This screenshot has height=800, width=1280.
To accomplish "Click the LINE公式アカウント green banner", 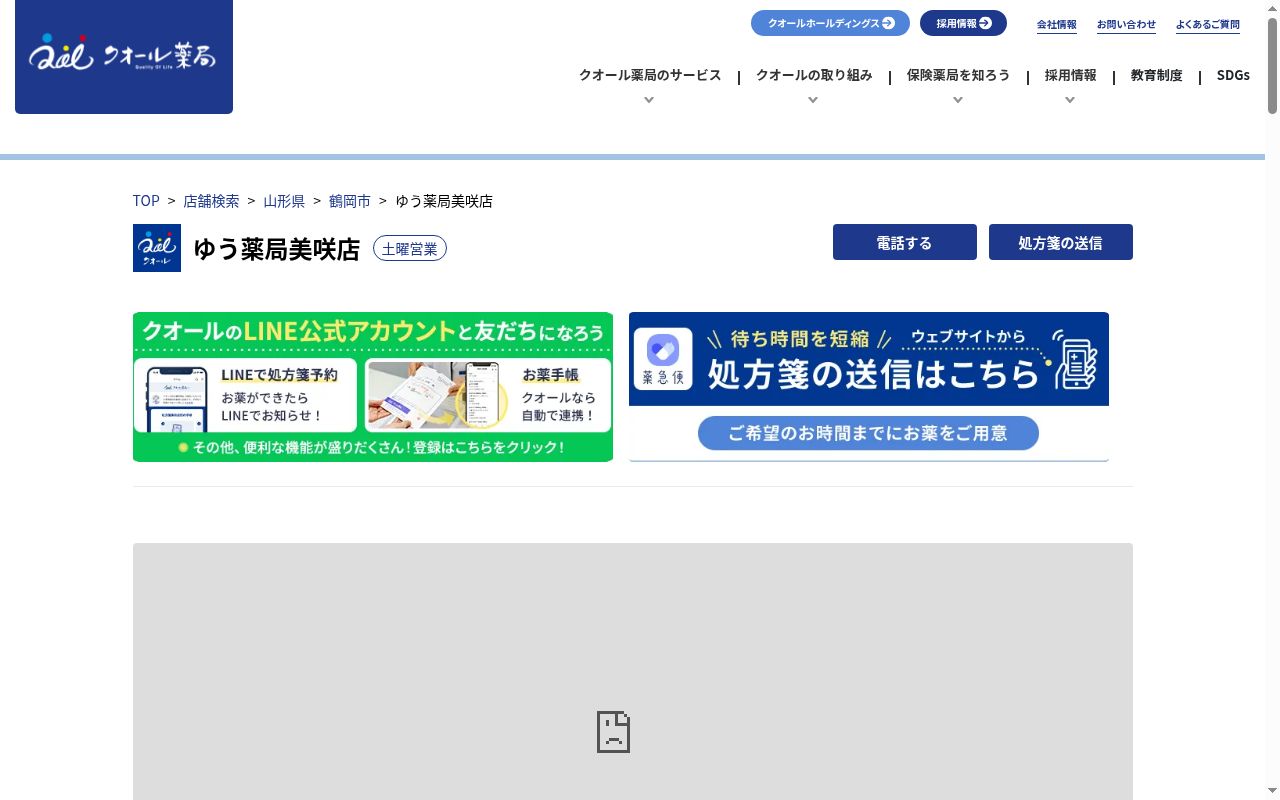I will point(373,387).
